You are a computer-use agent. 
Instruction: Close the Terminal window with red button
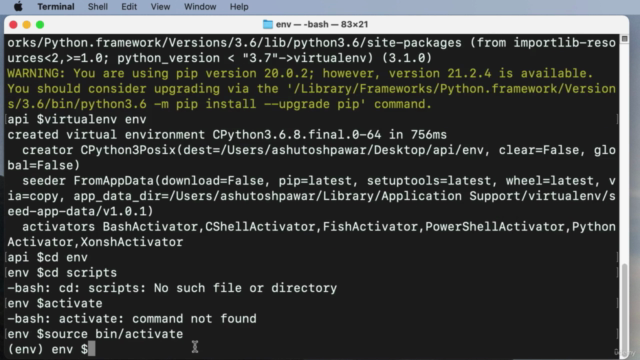(13, 25)
